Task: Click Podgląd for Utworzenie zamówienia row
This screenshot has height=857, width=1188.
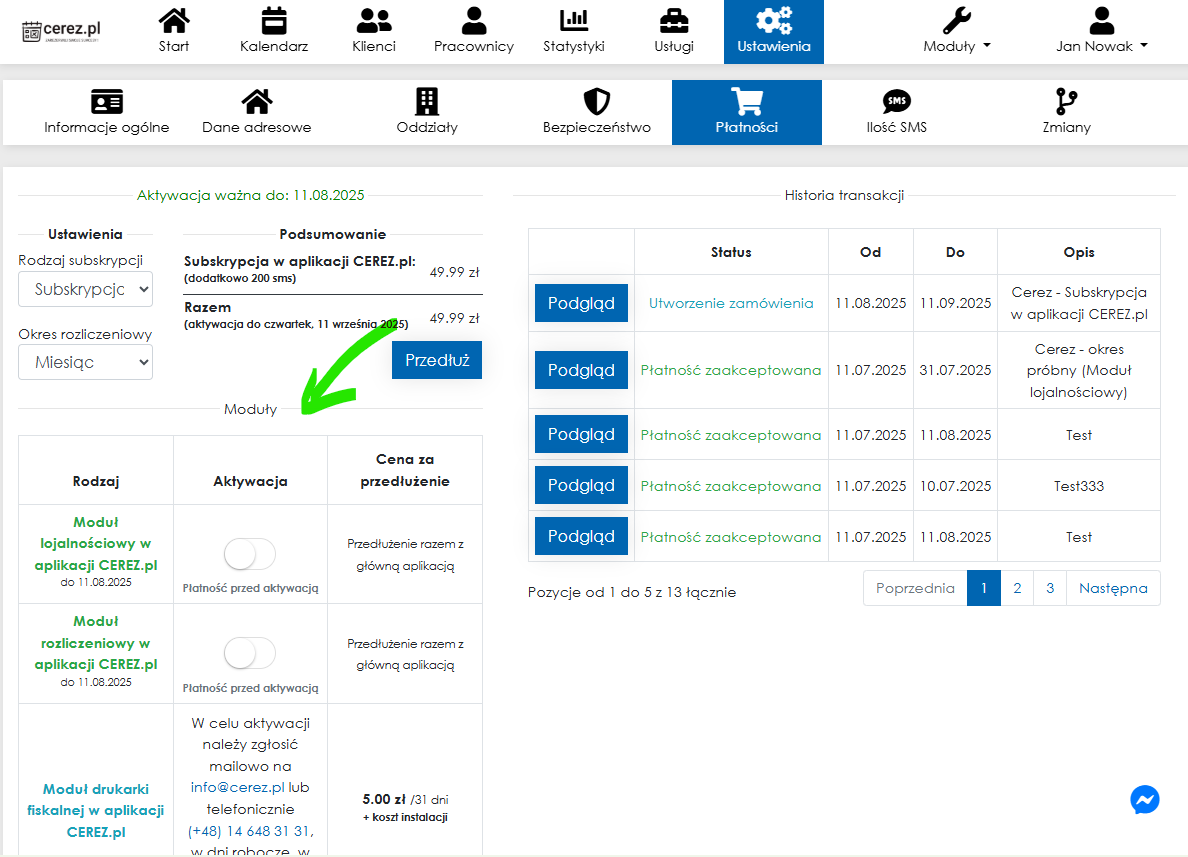Action: point(581,303)
